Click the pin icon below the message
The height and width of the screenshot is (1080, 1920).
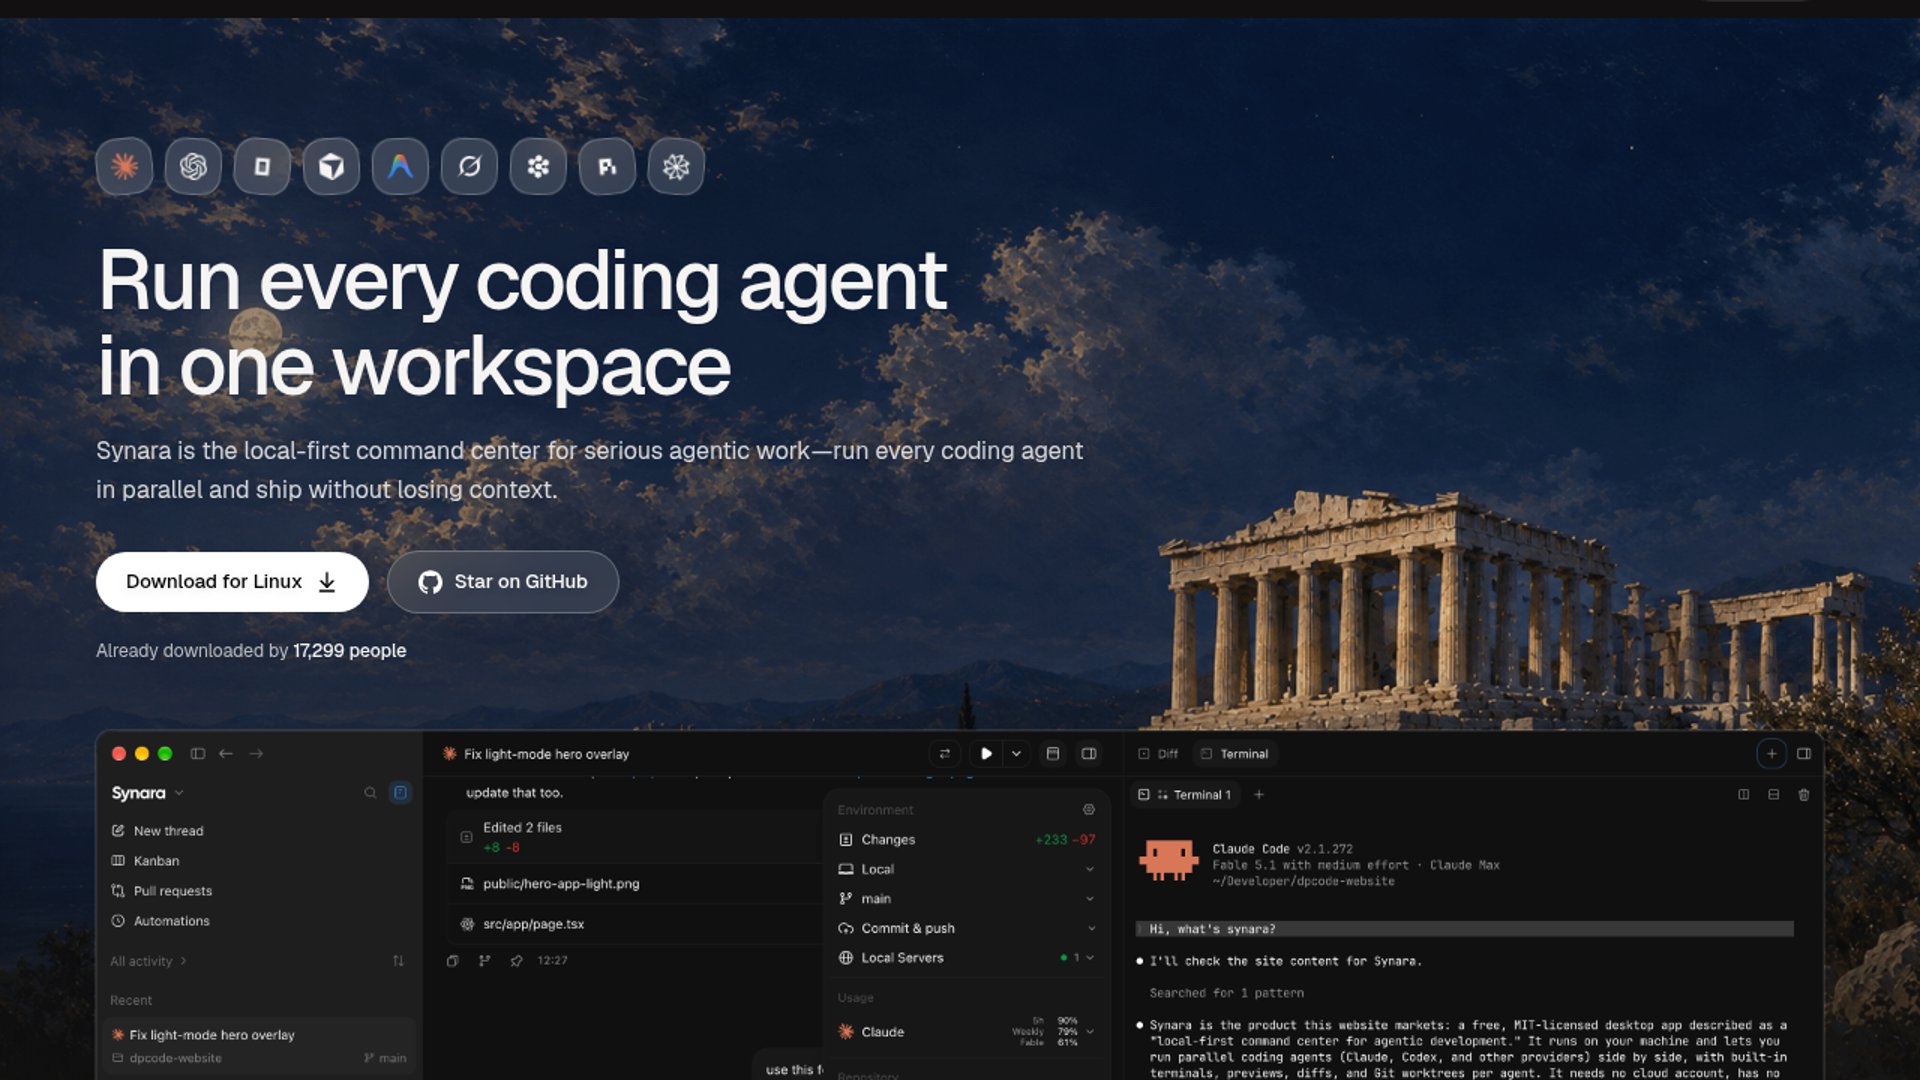516,961
